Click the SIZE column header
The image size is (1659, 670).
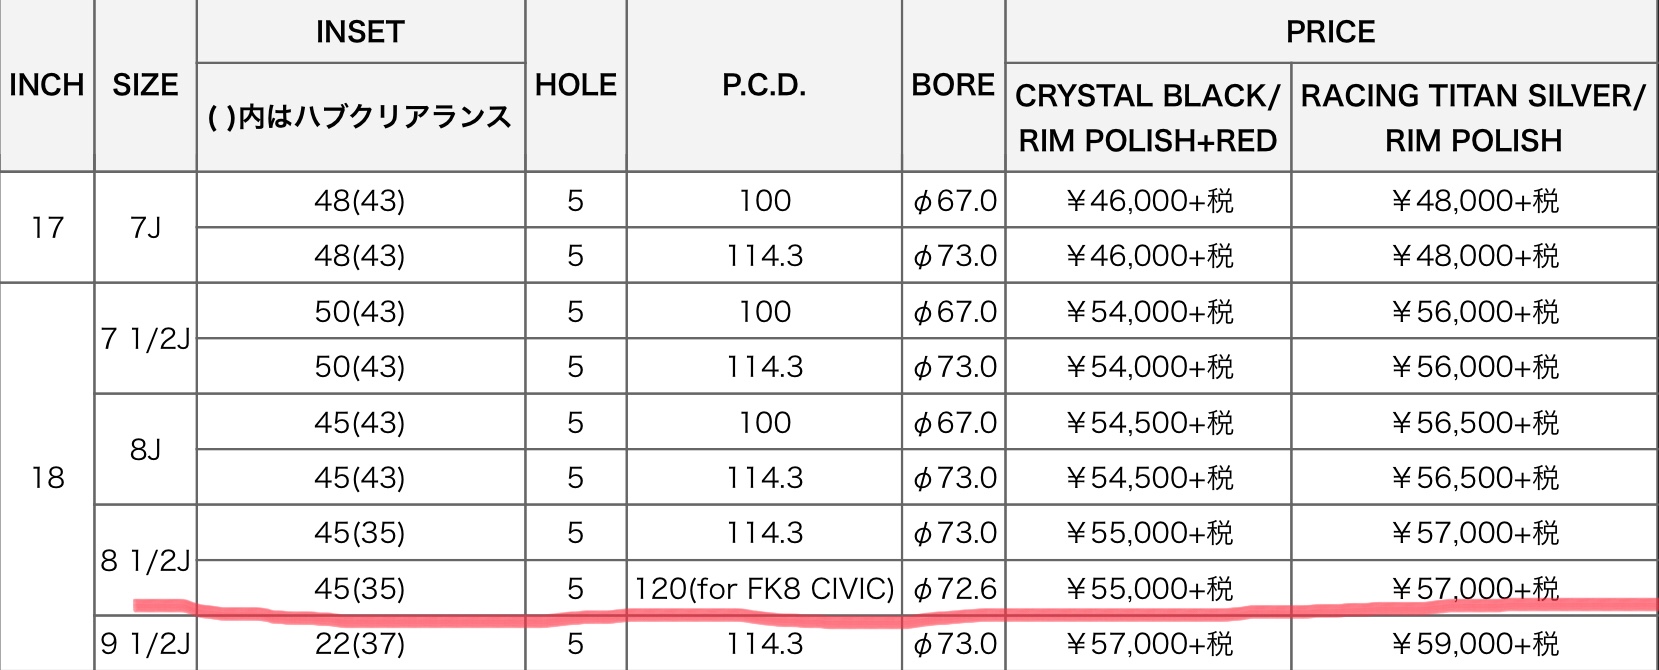(x=145, y=85)
